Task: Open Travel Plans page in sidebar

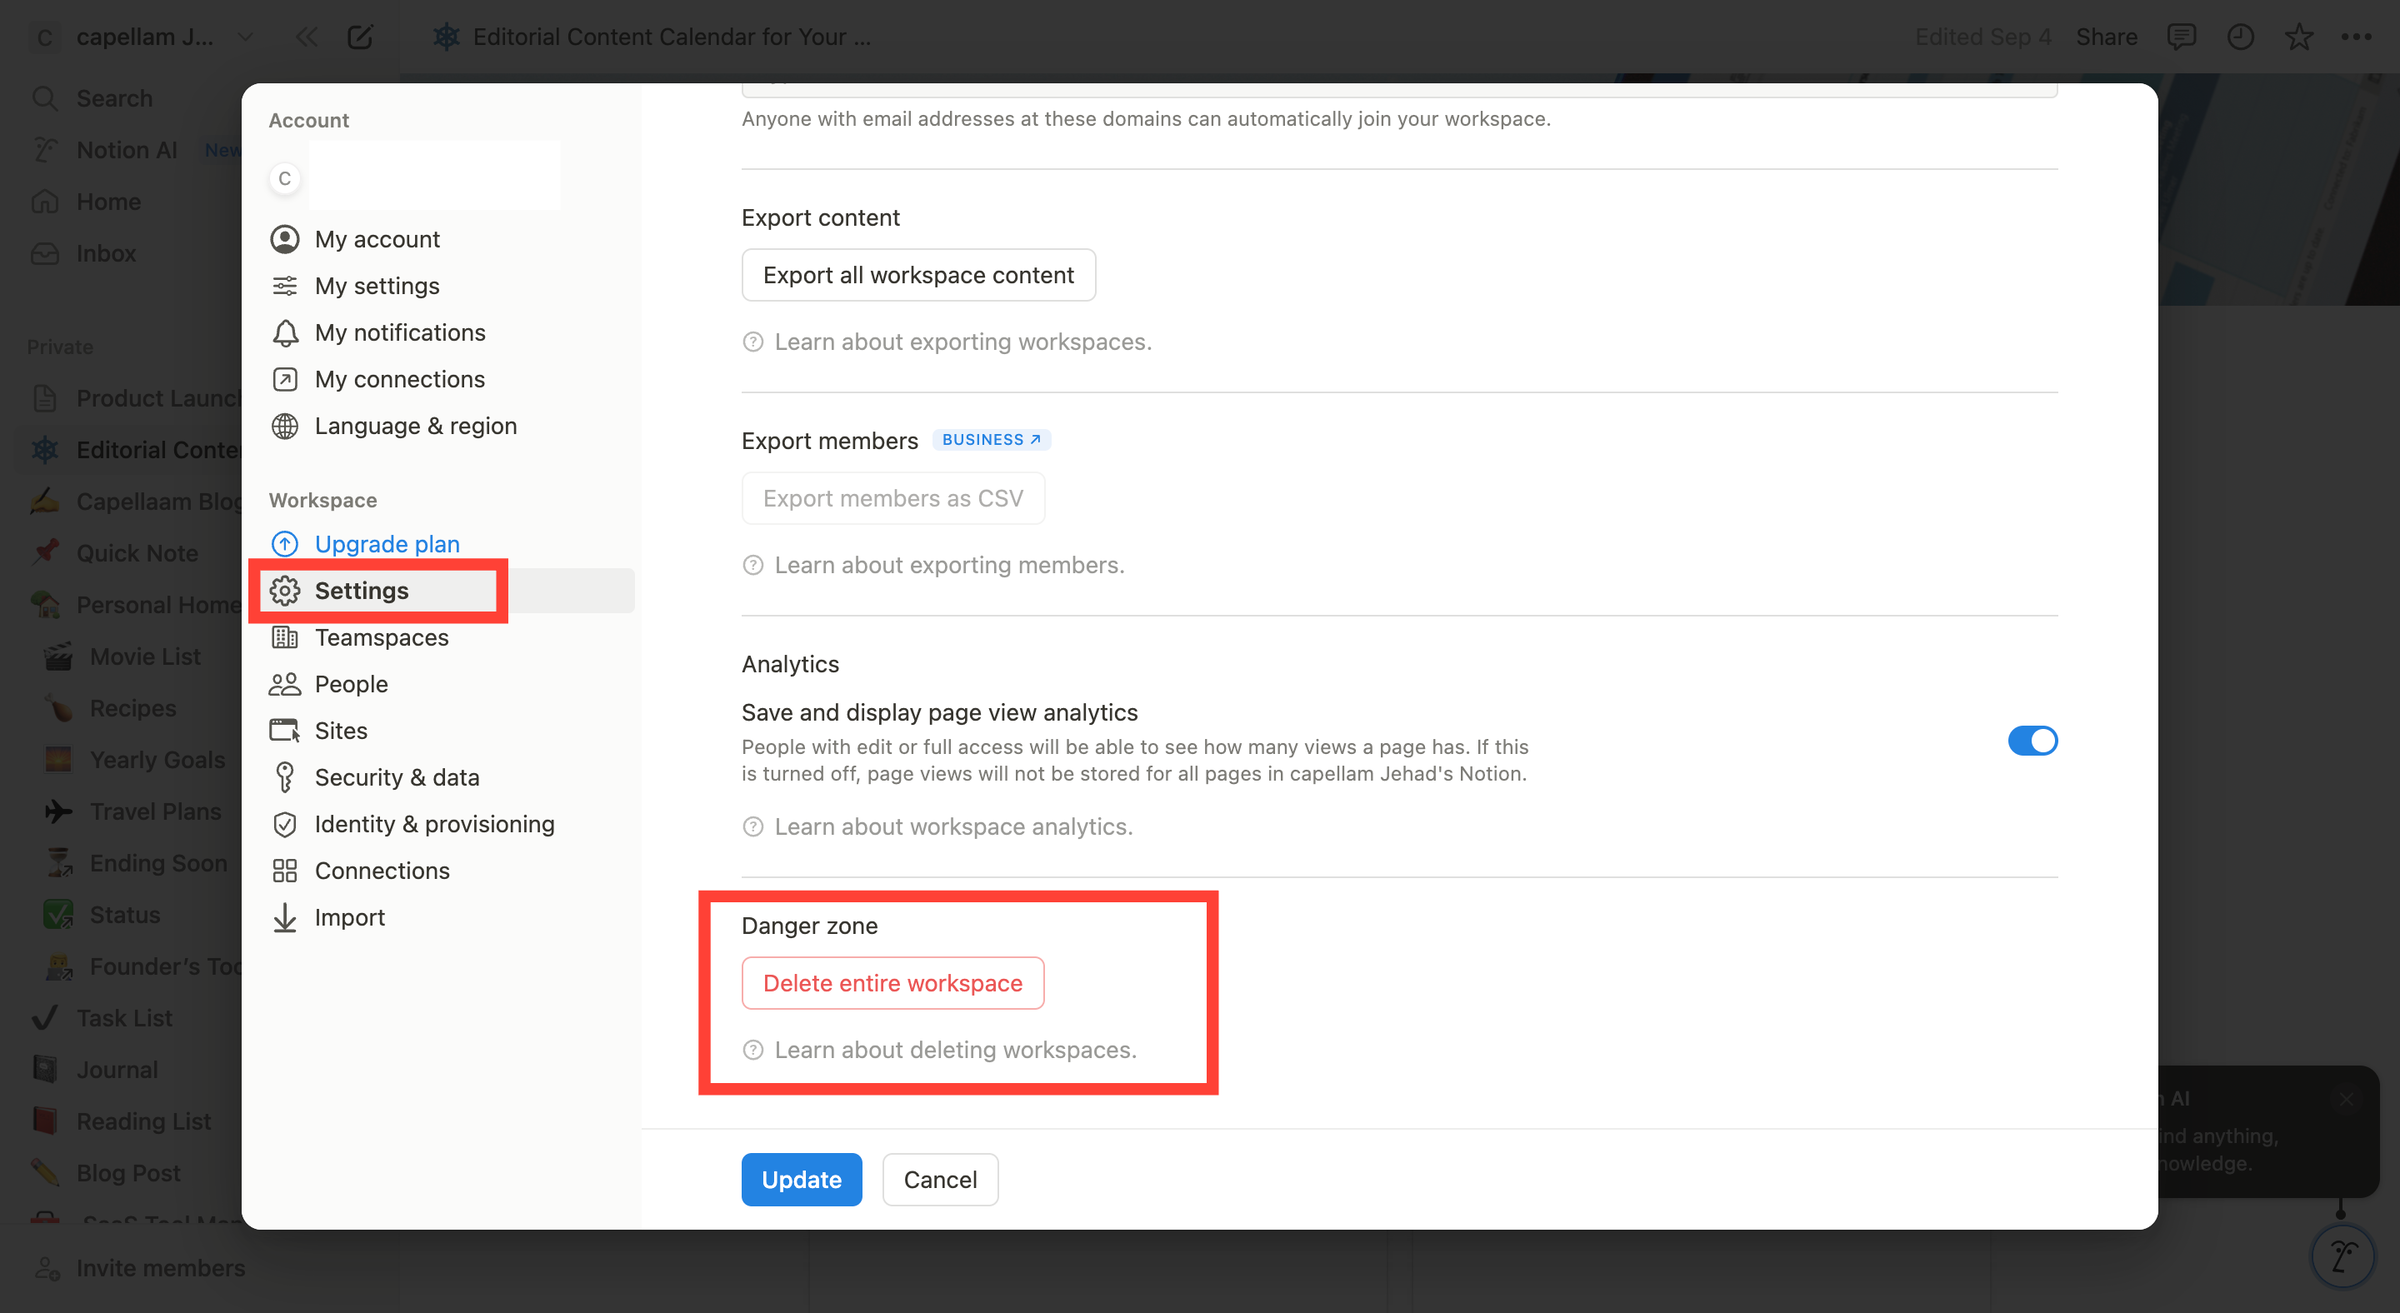Action: (x=155, y=812)
